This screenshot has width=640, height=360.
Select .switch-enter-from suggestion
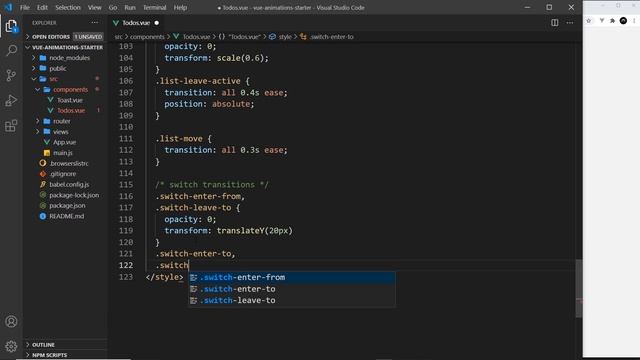pos(291,278)
